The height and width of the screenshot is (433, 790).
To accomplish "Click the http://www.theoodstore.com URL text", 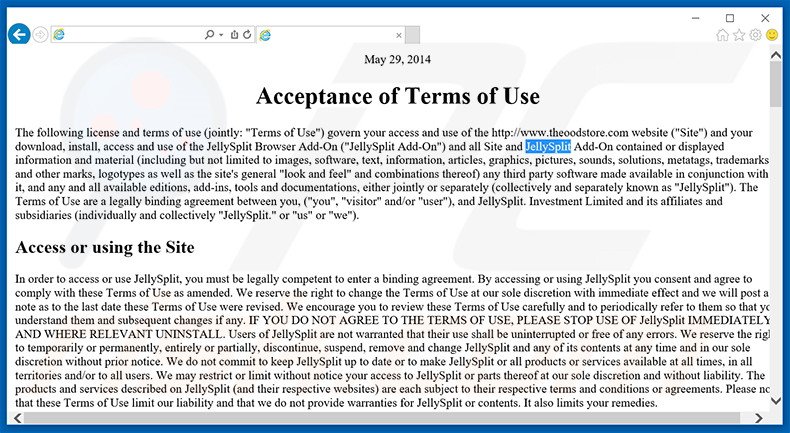I will [560, 133].
